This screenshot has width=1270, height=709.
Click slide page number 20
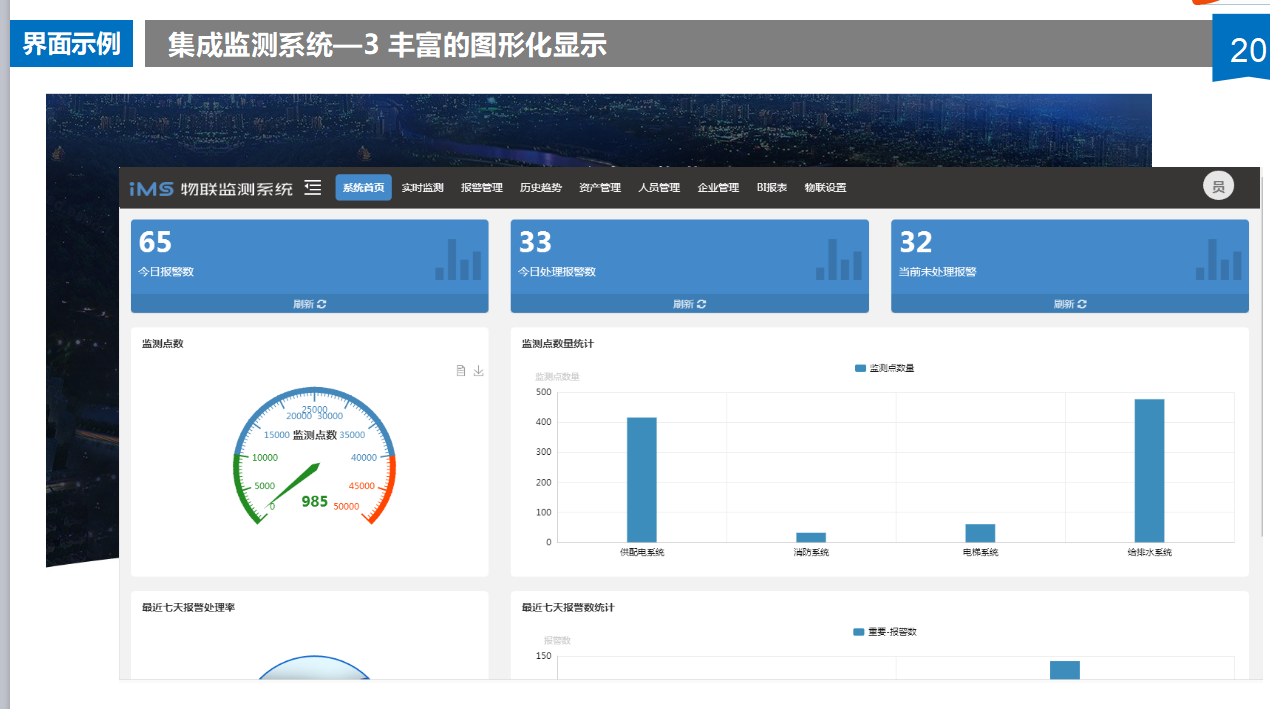click(1248, 49)
